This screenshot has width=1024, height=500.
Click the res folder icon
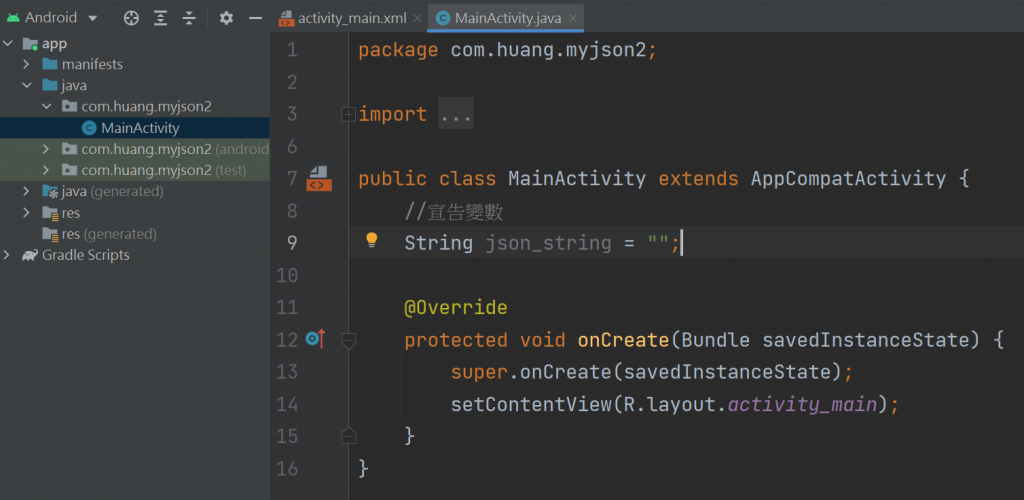pos(50,213)
